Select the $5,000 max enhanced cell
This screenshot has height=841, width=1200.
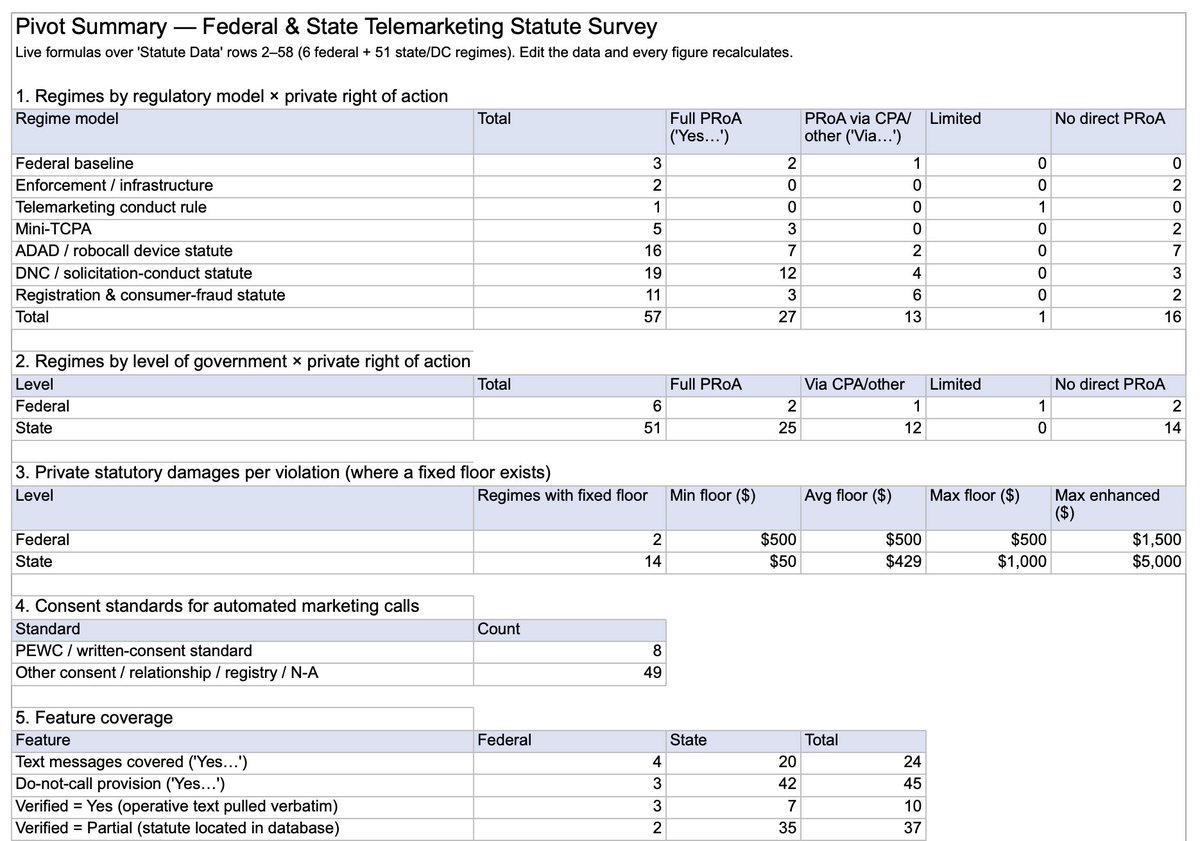click(1118, 562)
